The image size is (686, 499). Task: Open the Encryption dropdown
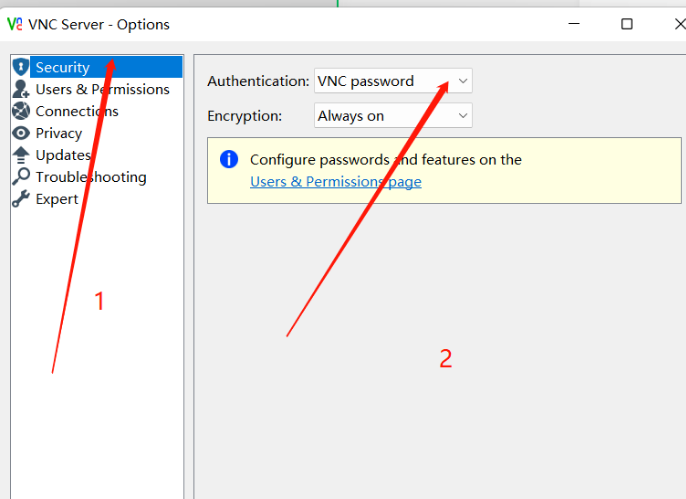(x=393, y=115)
